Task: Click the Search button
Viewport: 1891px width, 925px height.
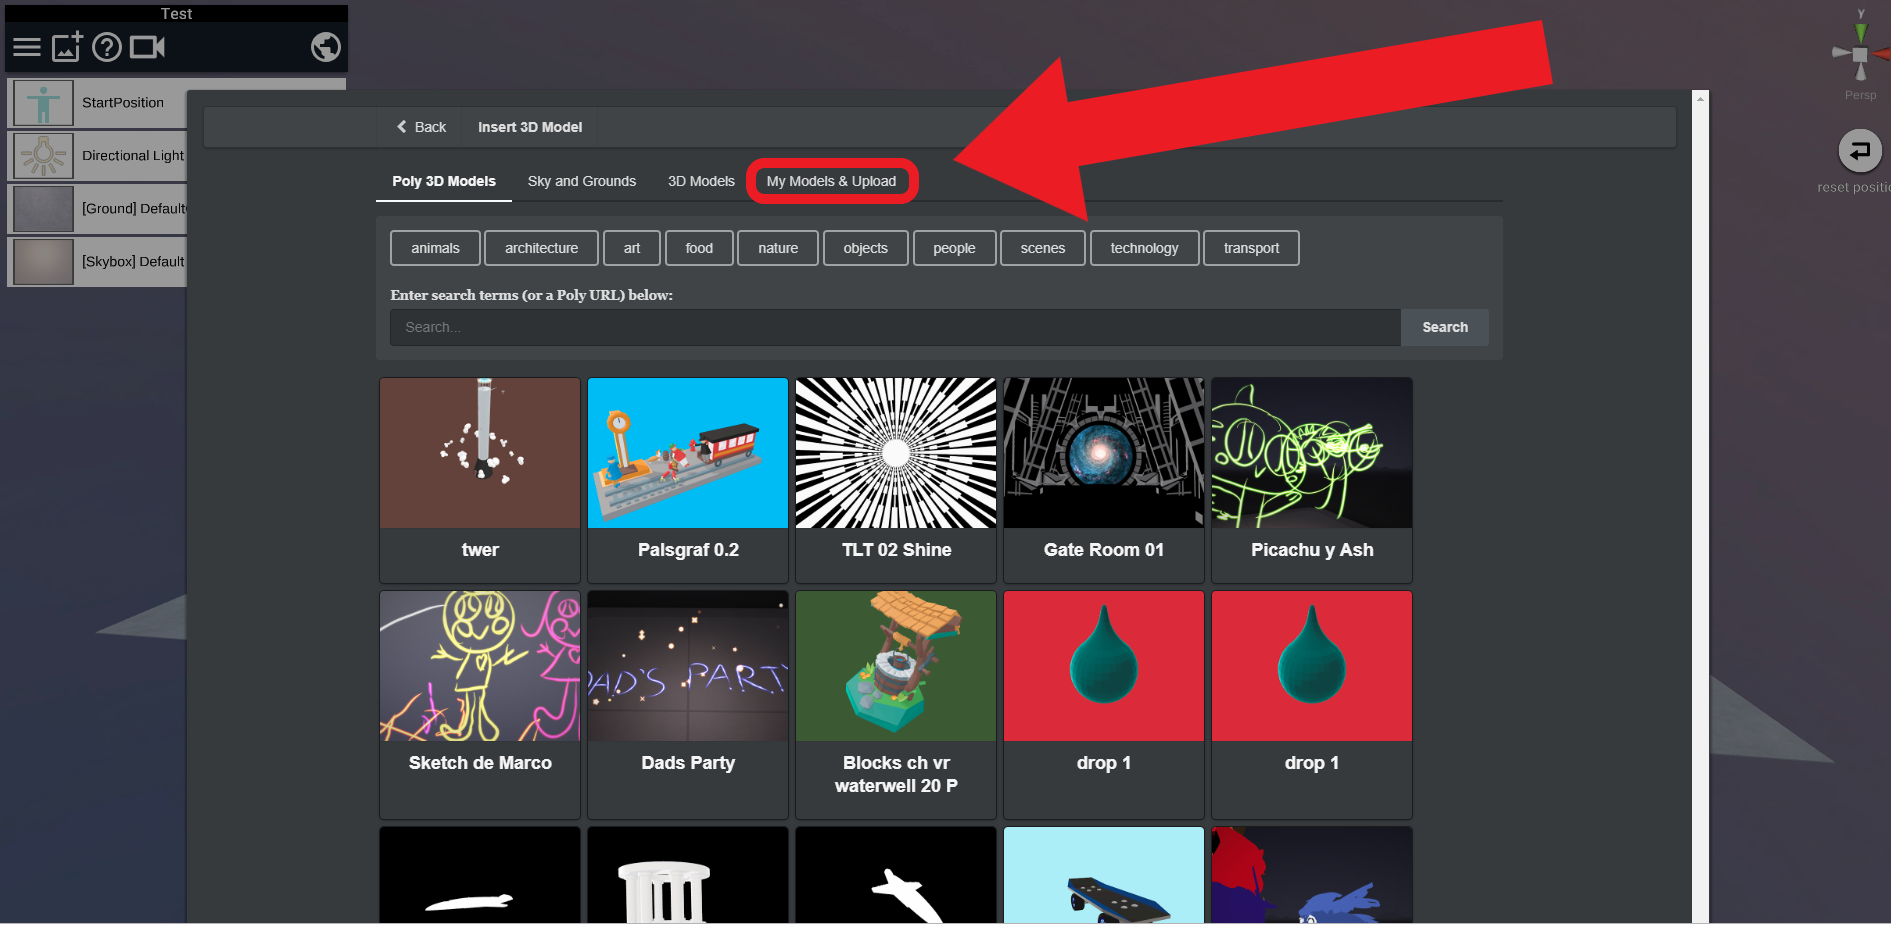Action: click(1445, 327)
